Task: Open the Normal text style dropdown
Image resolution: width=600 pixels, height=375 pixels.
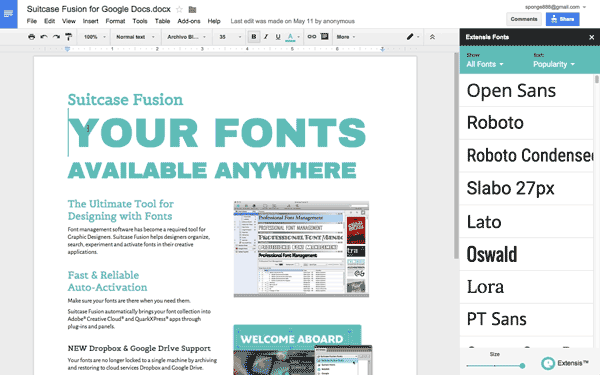Action: (x=135, y=37)
